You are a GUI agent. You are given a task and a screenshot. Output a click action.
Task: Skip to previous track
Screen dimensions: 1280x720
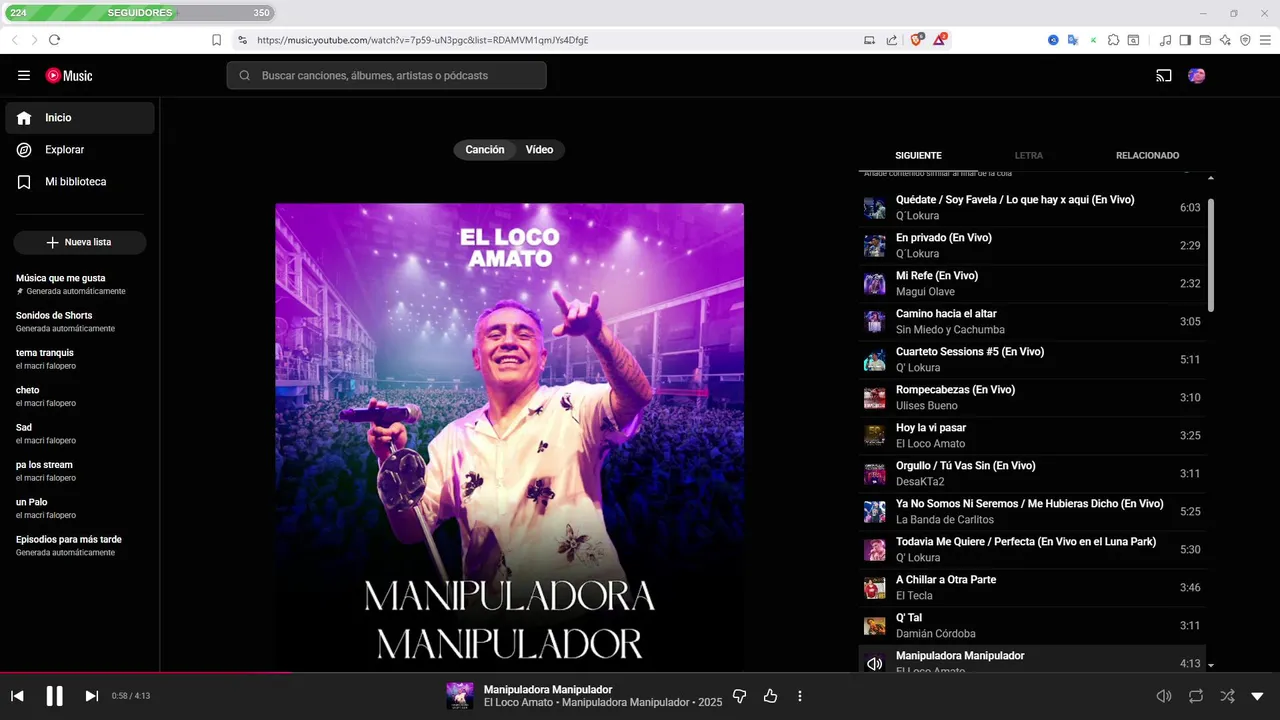[17, 696]
